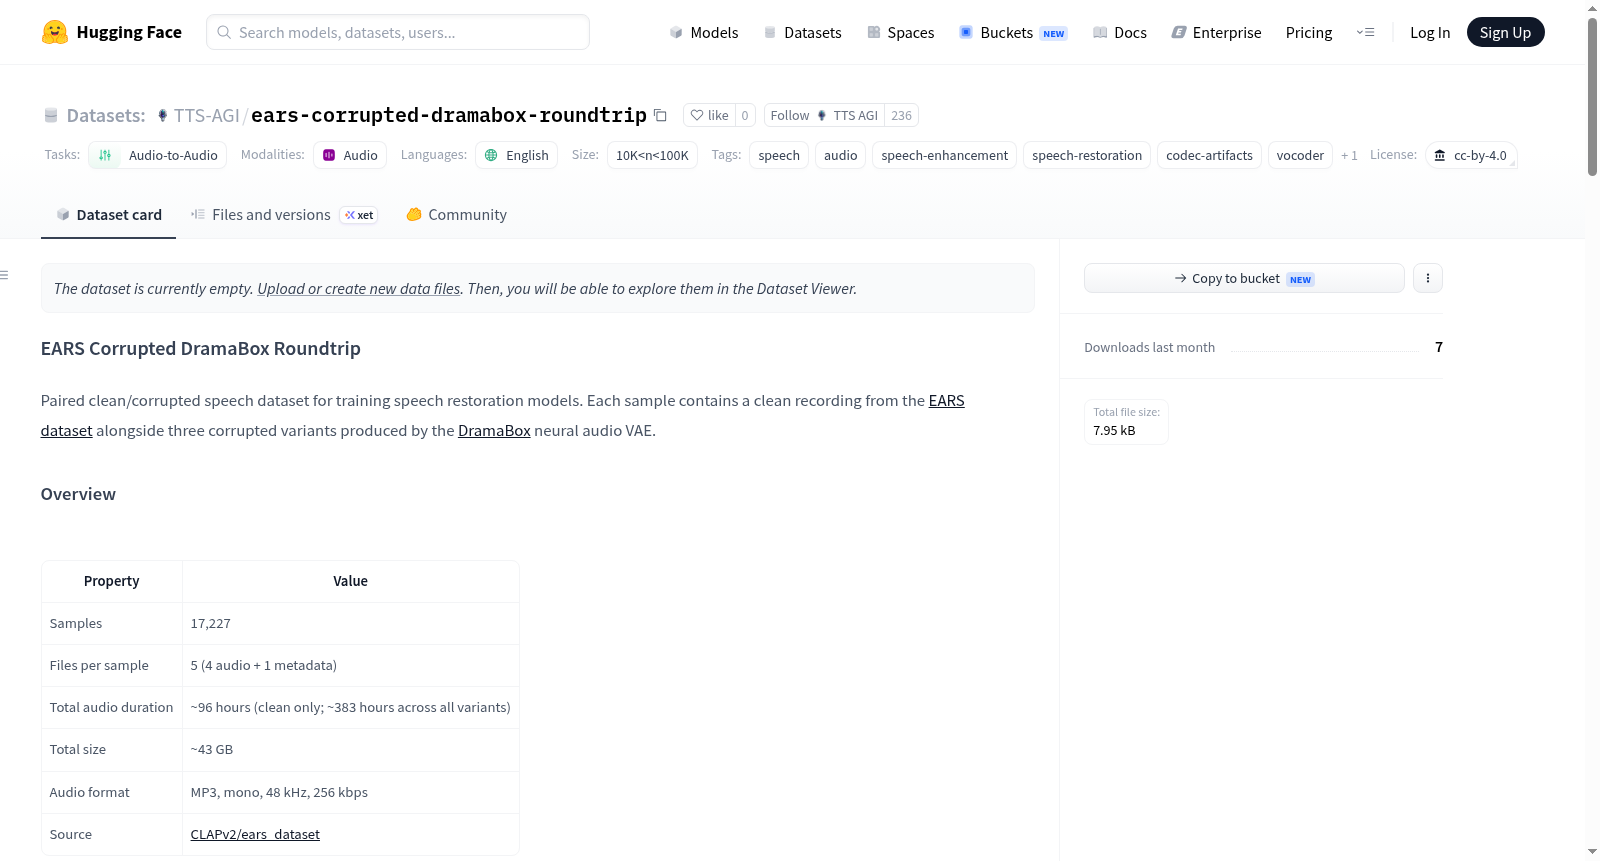Open the Pricing page
This screenshot has height=861, width=1600.
pos(1309,32)
